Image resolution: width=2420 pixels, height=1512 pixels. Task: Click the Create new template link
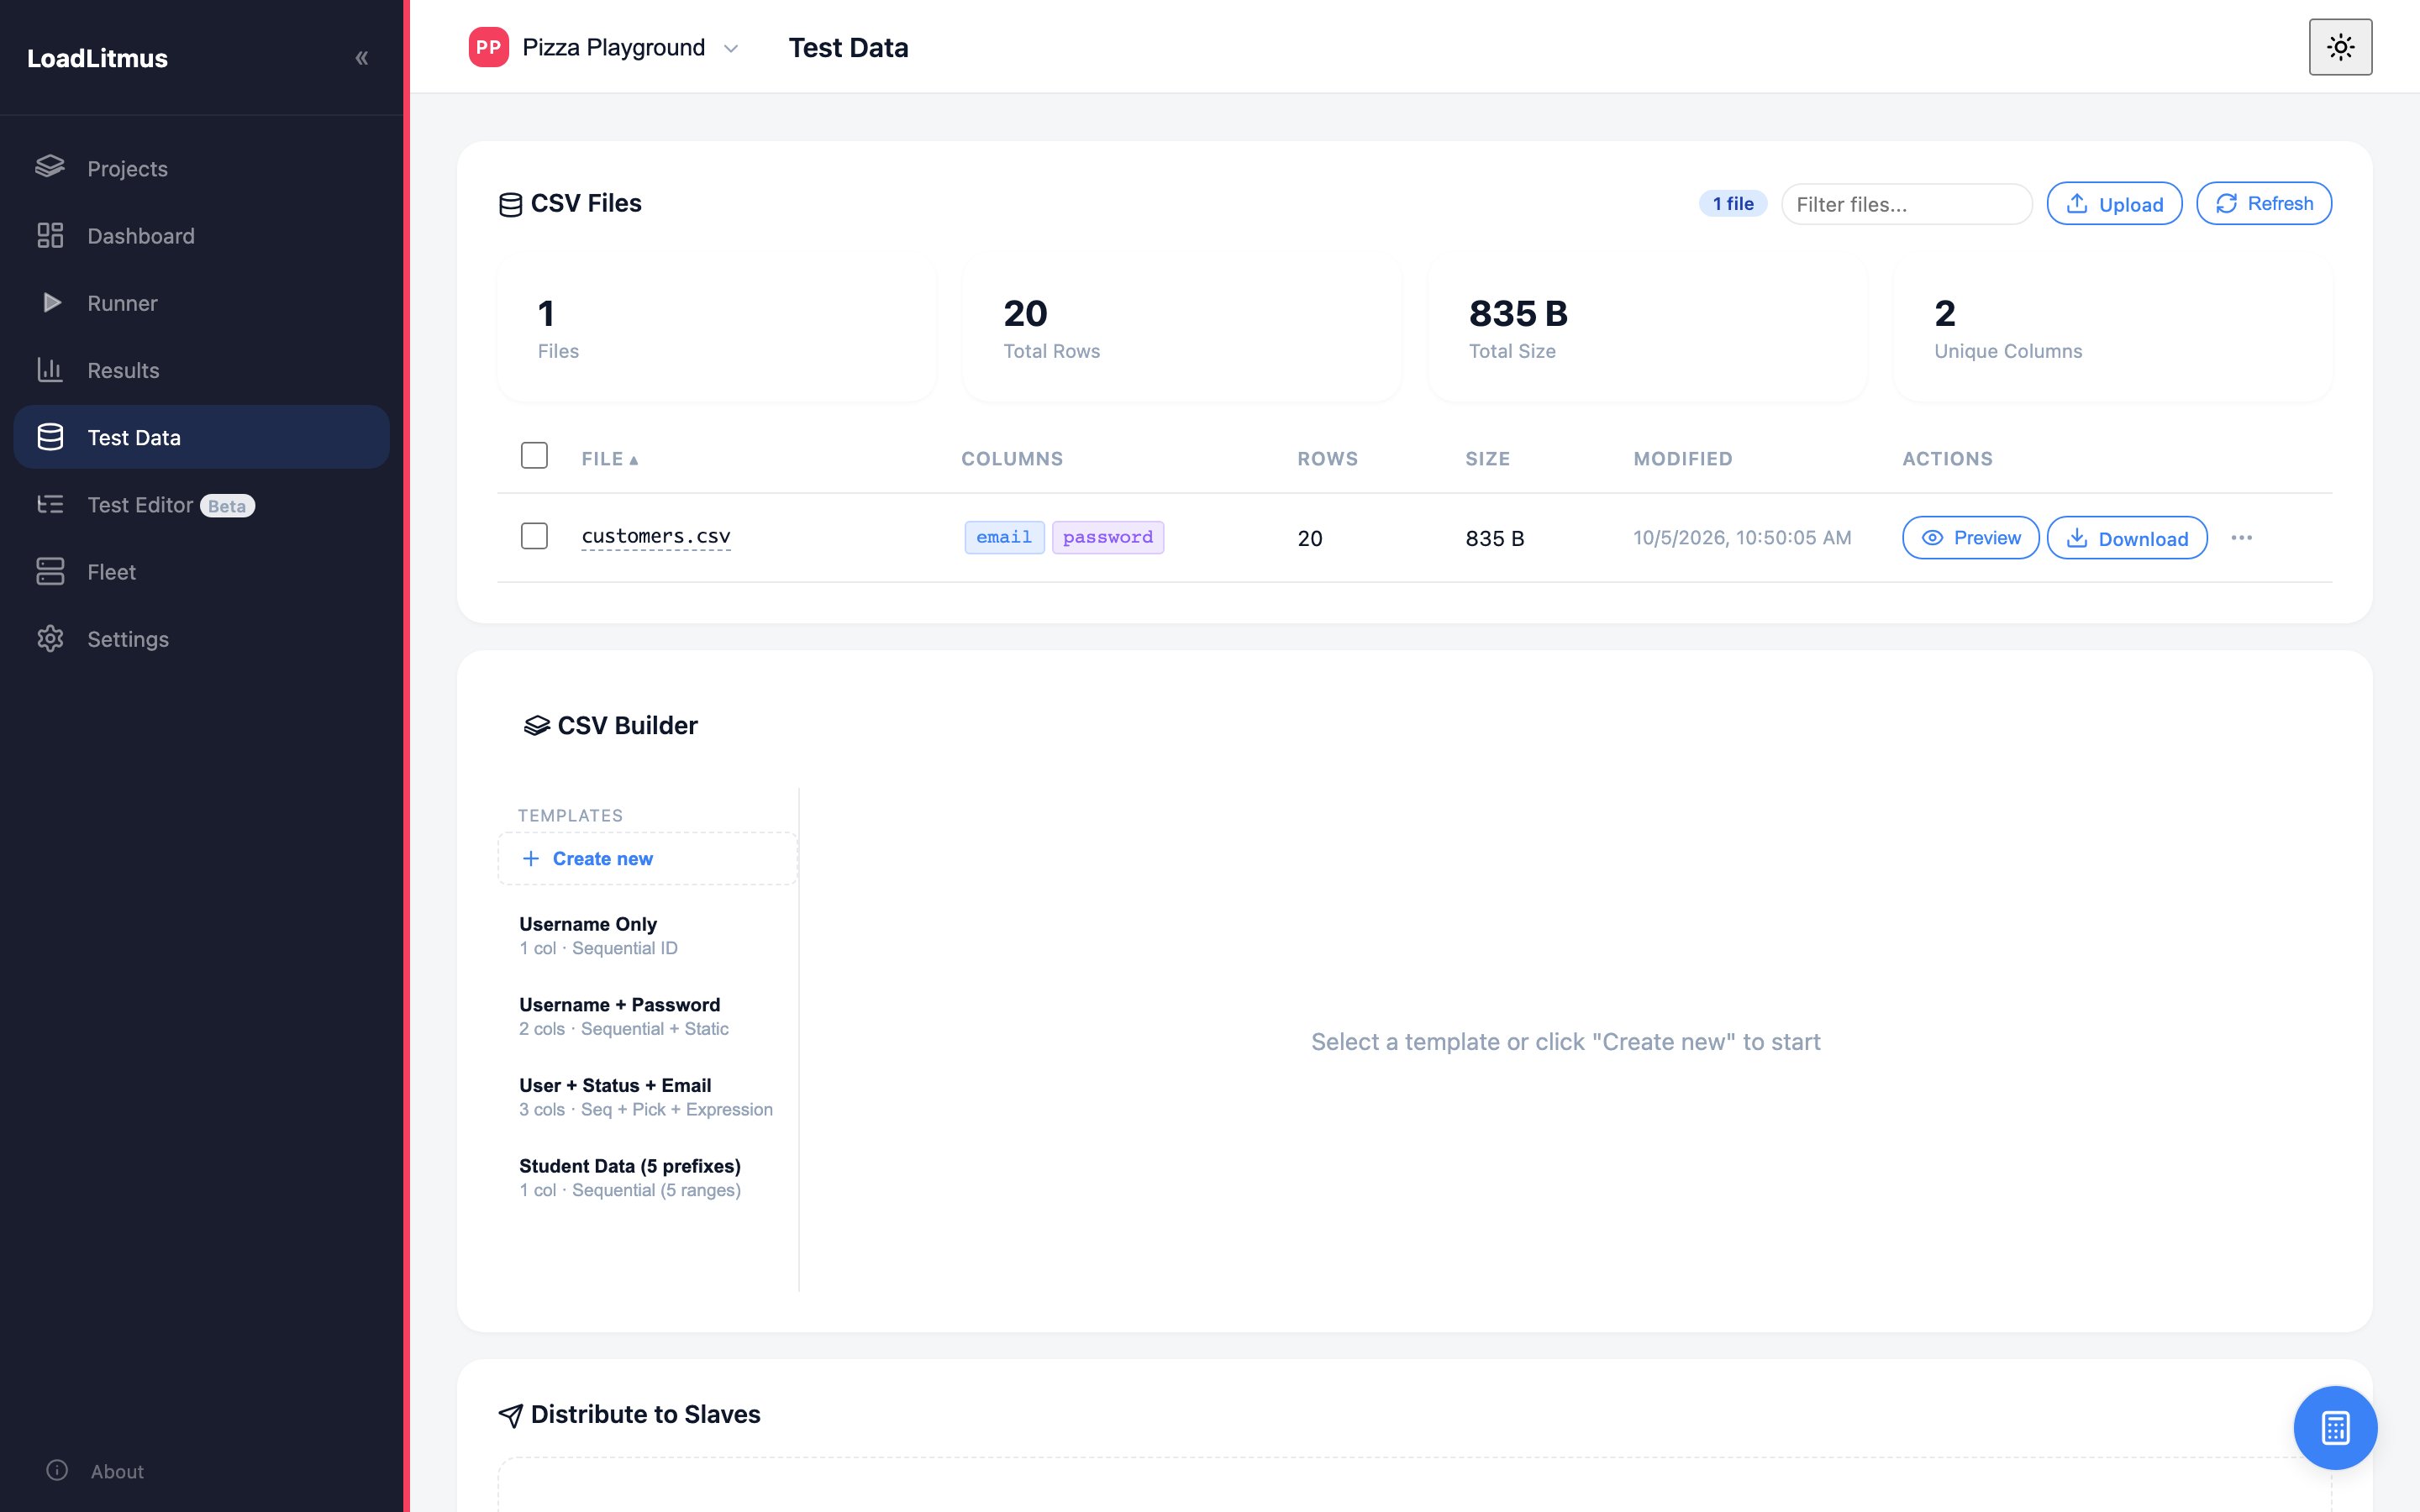647,858
